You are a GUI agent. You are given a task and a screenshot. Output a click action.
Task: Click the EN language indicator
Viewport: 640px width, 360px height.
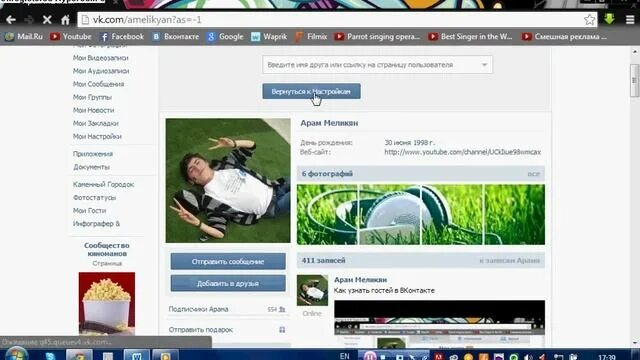(x=344, y=356)
